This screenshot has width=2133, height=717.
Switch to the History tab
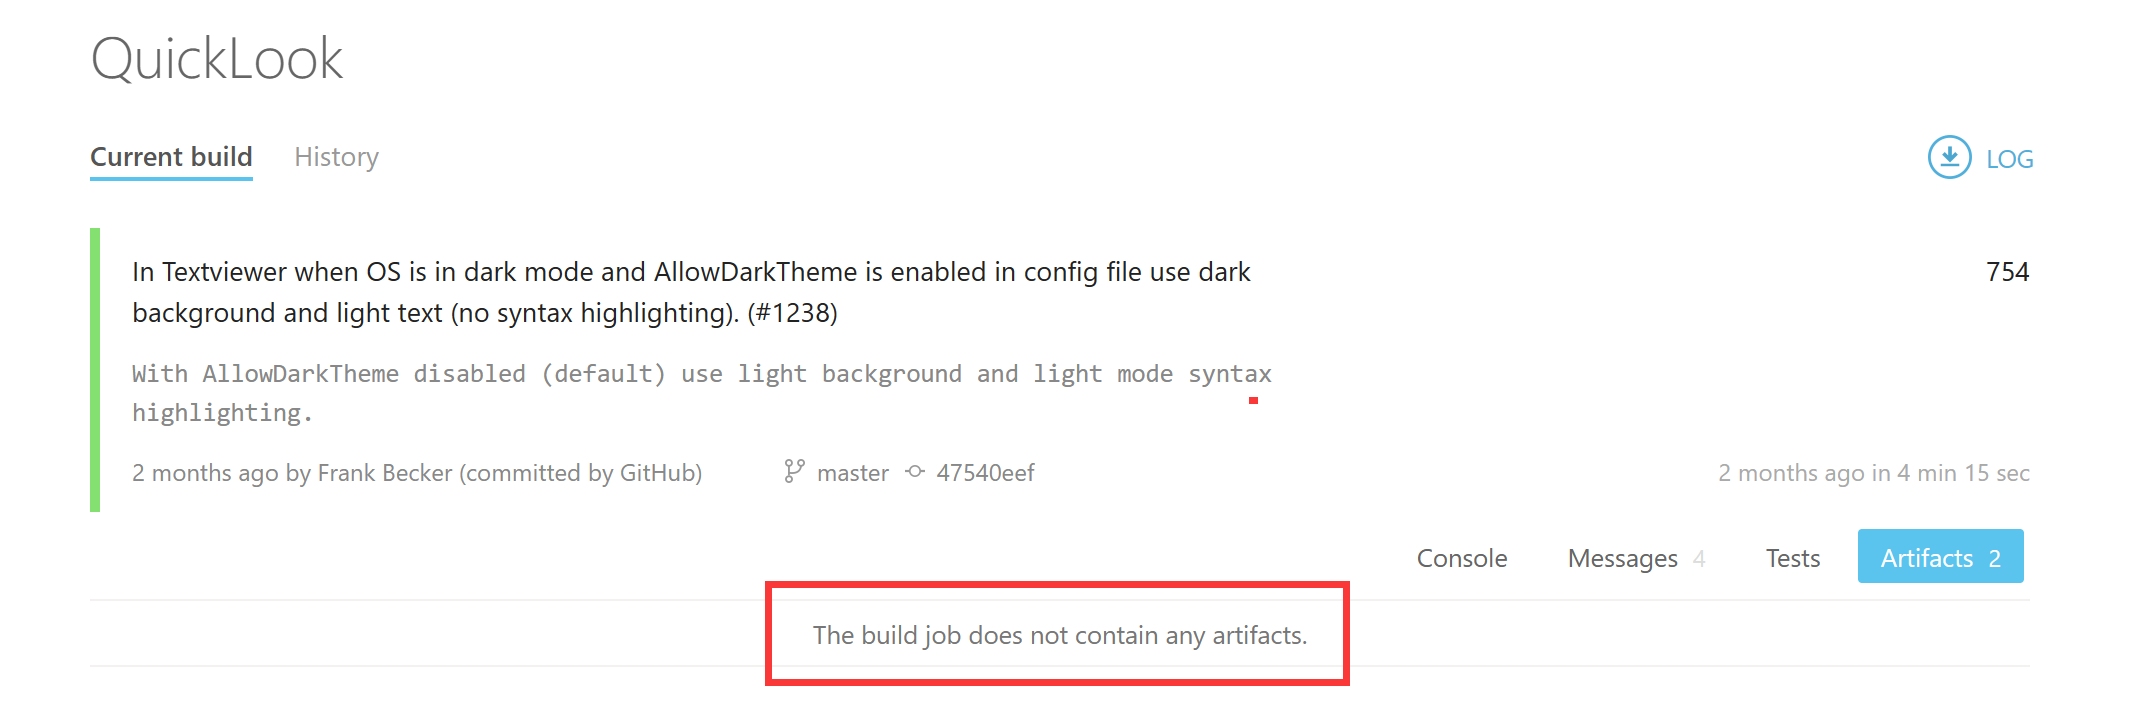point(336,157)
